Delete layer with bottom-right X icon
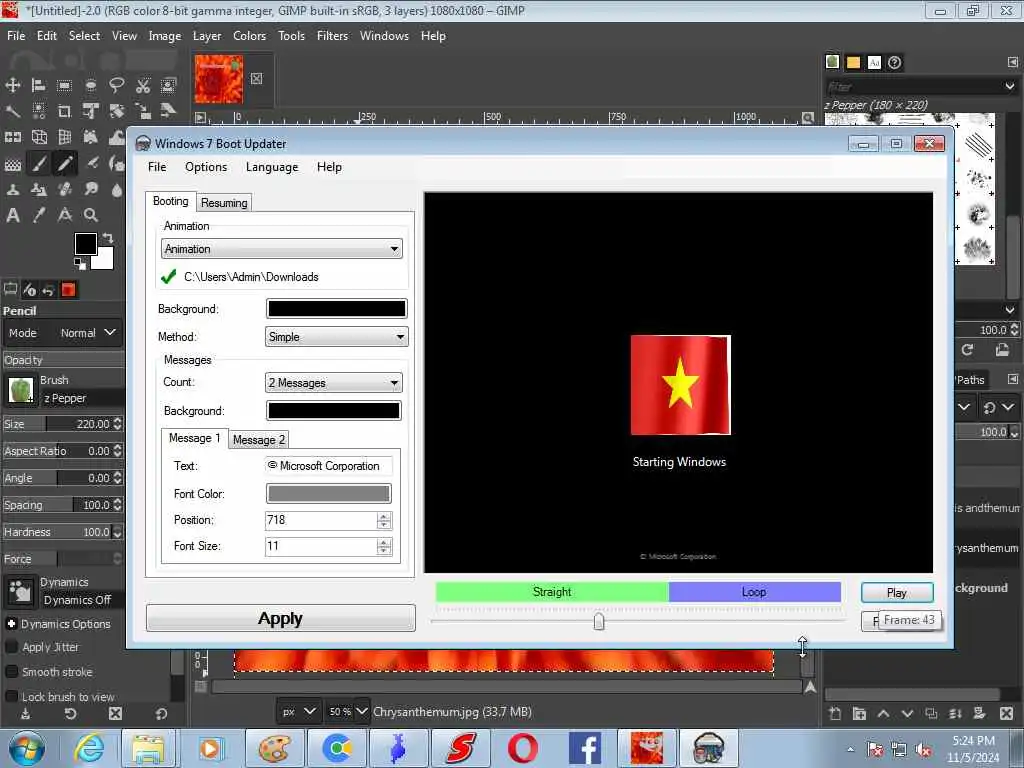1024x768 pixels. 1006,713
